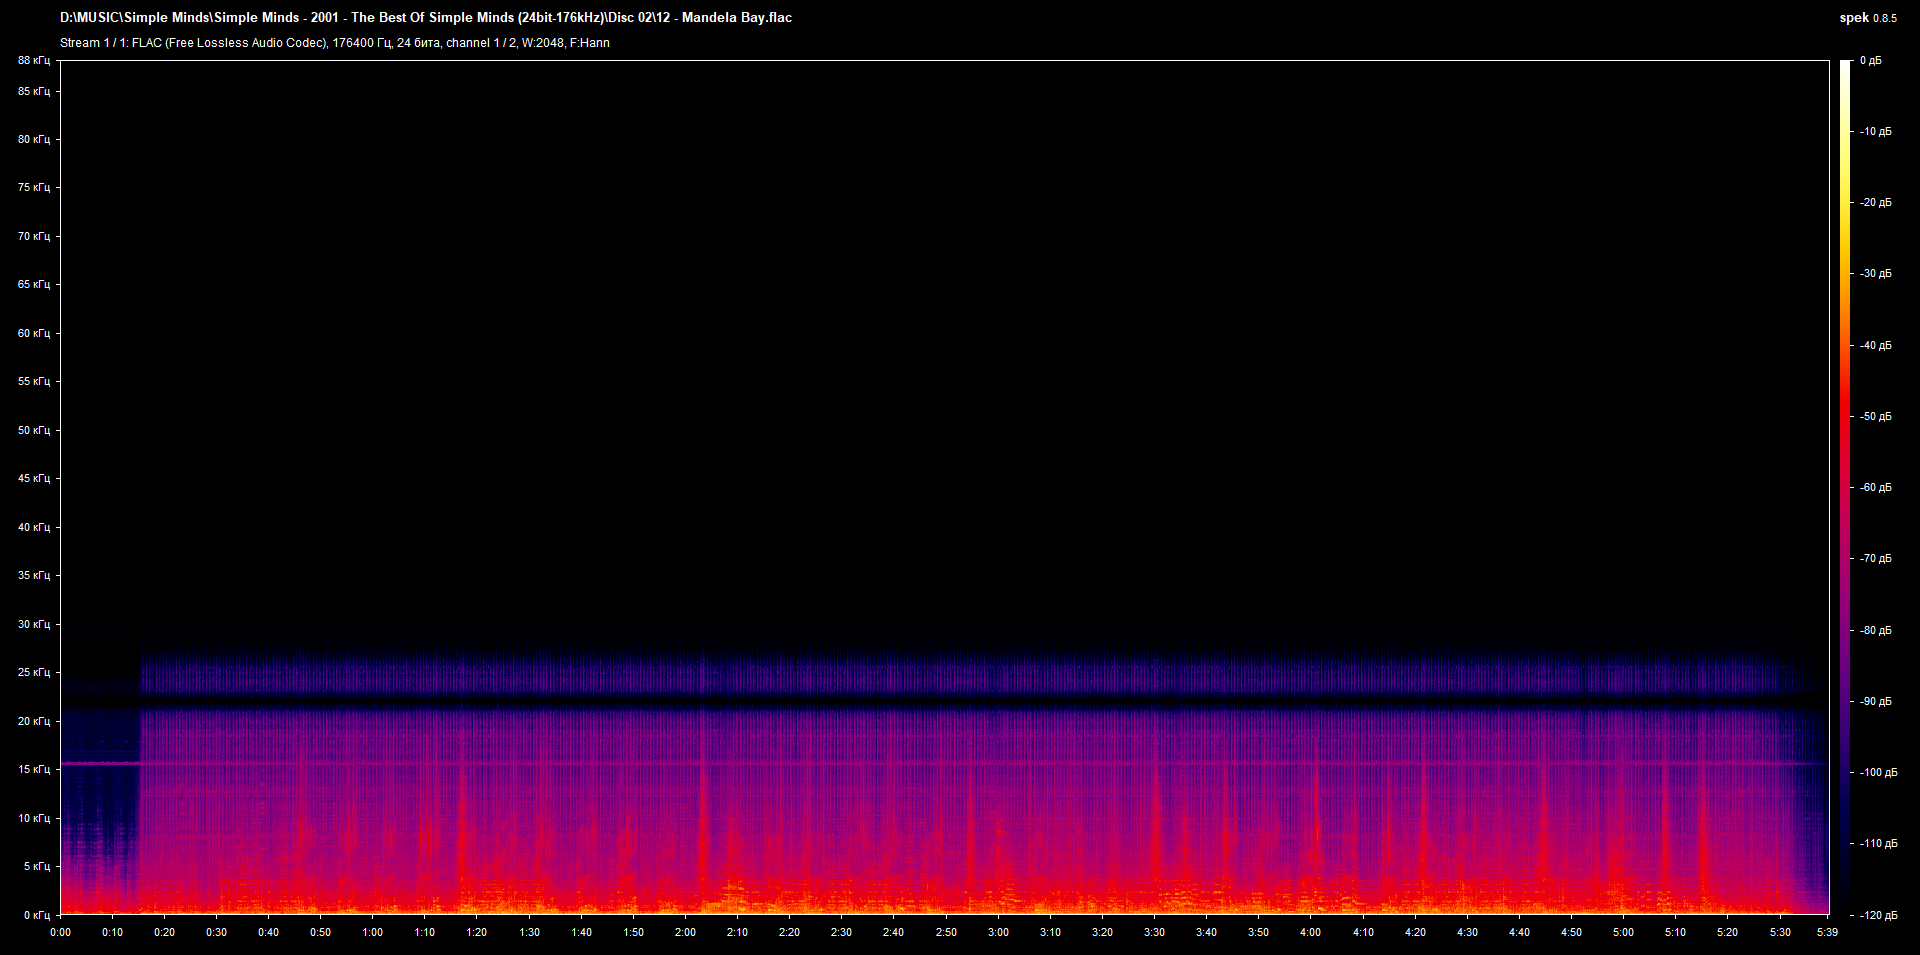Click the 0 дБ level legend label
Viewport: 1920px width, 955px height.
click(x=1871, y=61)
